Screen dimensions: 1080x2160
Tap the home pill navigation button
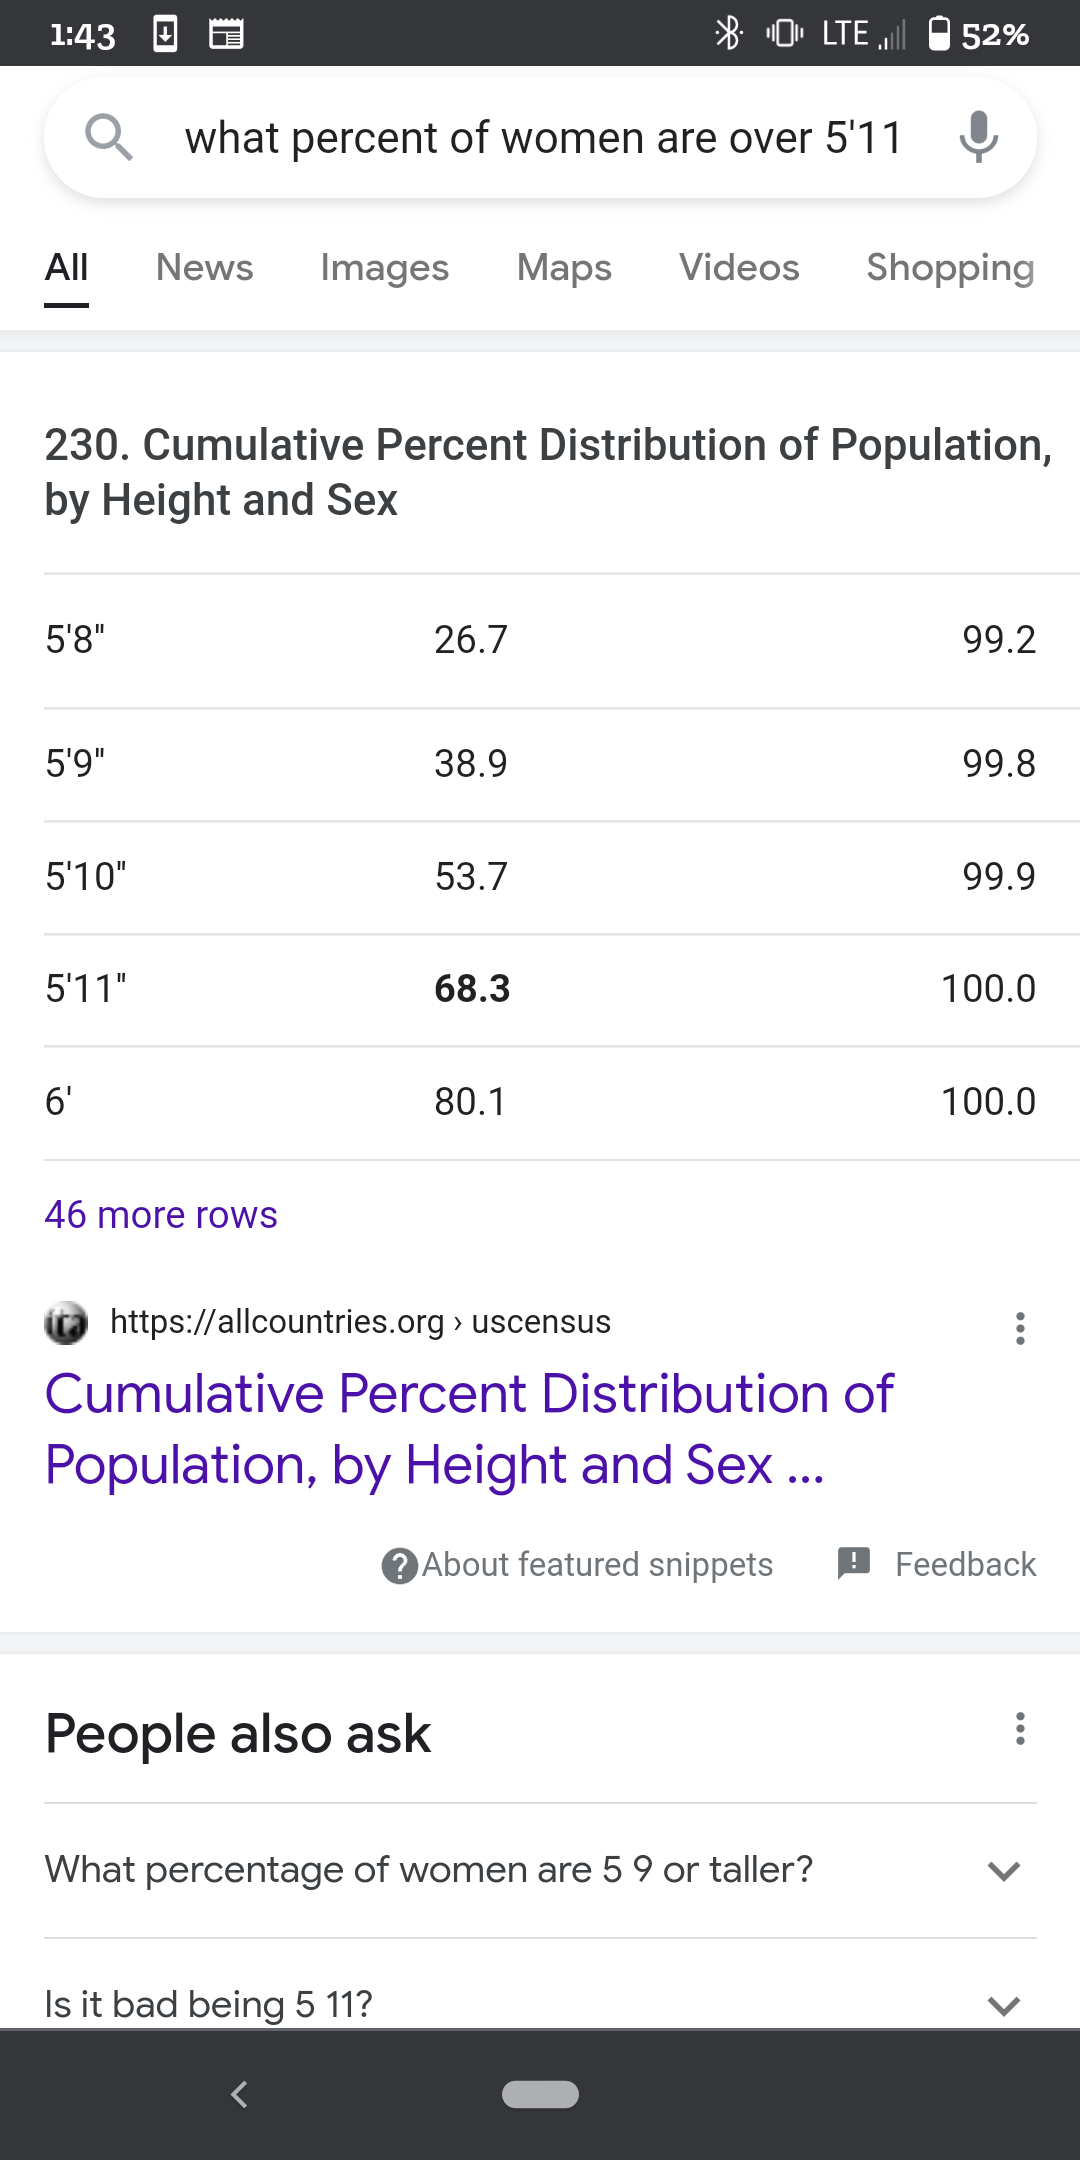coord(540,2094)
